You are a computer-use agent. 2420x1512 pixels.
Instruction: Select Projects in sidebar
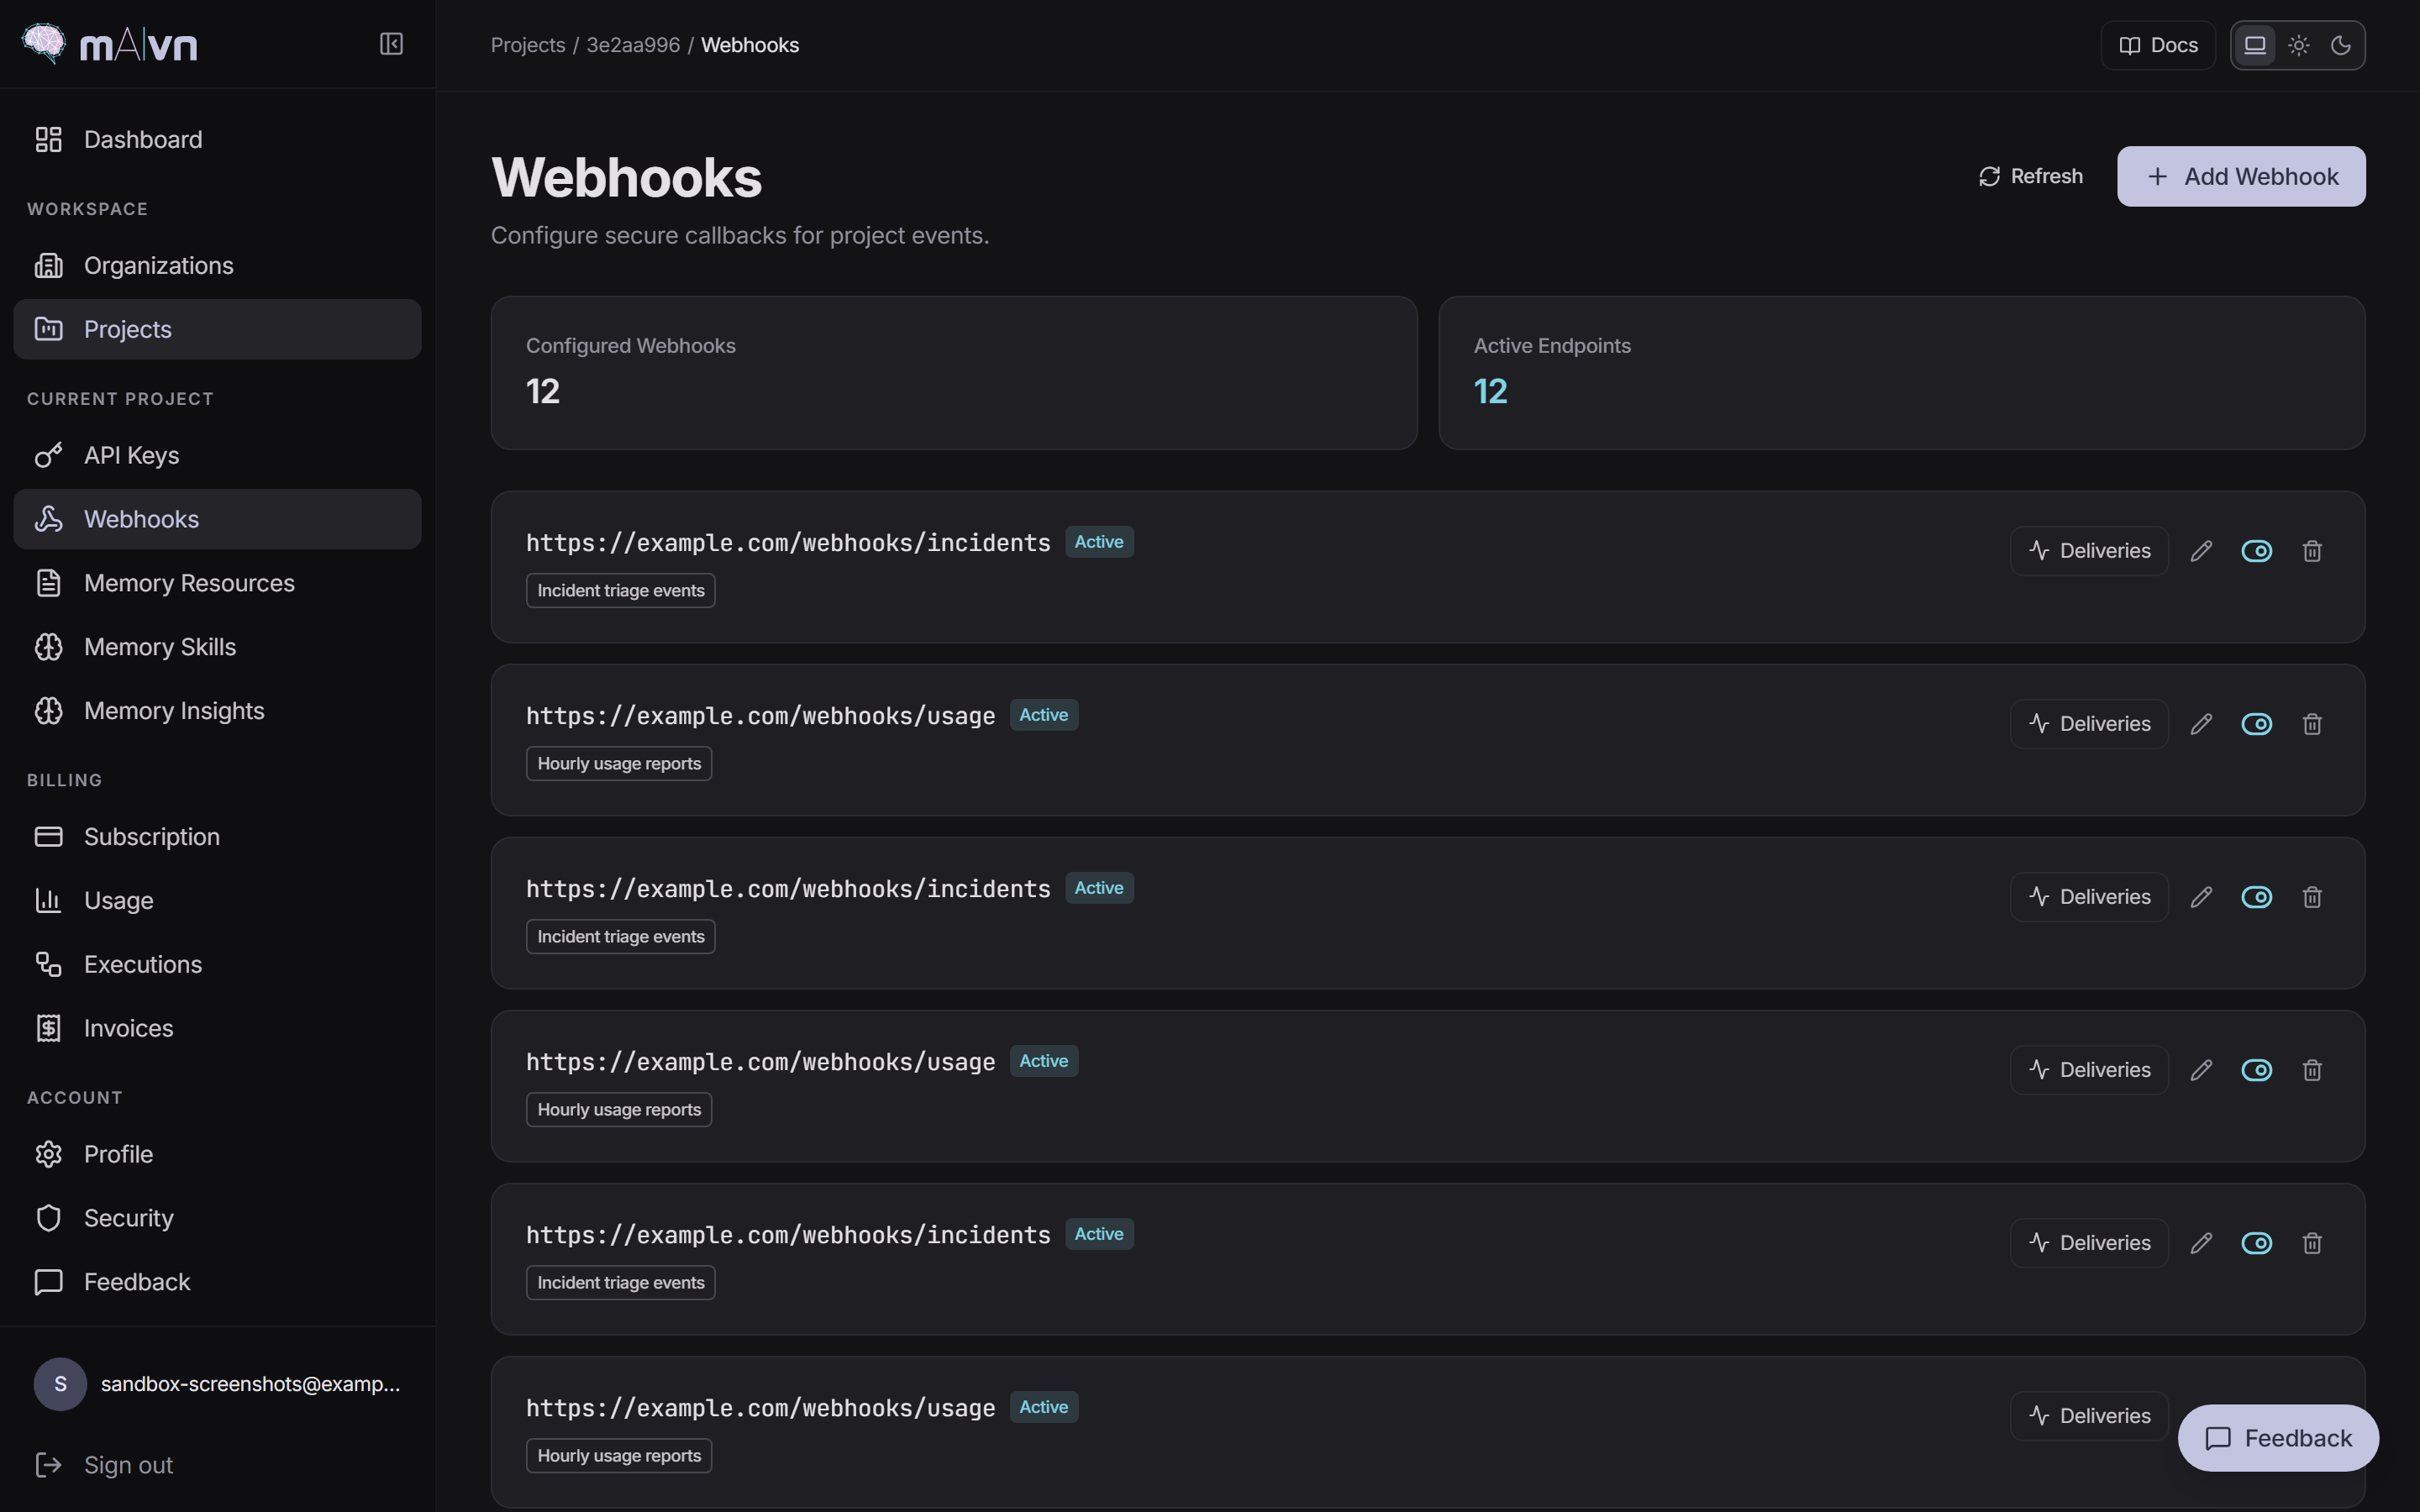(x=217, y=329)
